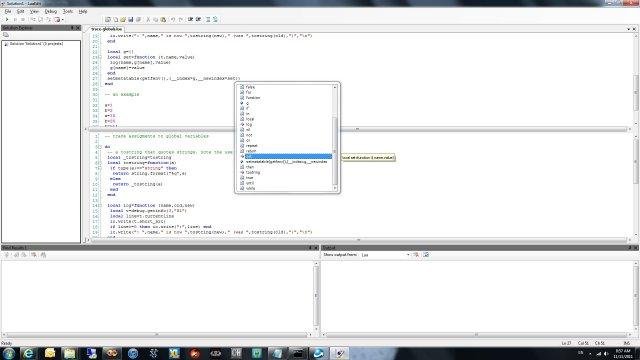Click autocomplete list scroll-up arrow
This screenshot has width=640, height=360.
335,87
